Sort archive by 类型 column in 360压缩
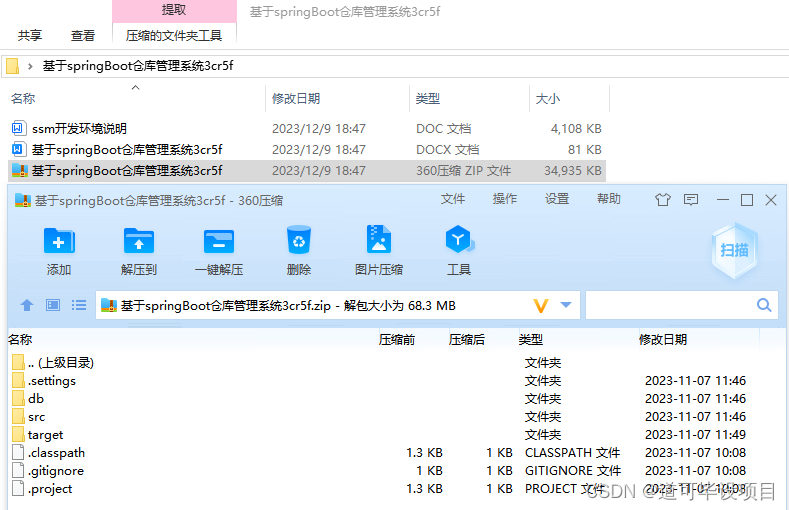Viewport: 789px width, 510px height. [531, 340]
